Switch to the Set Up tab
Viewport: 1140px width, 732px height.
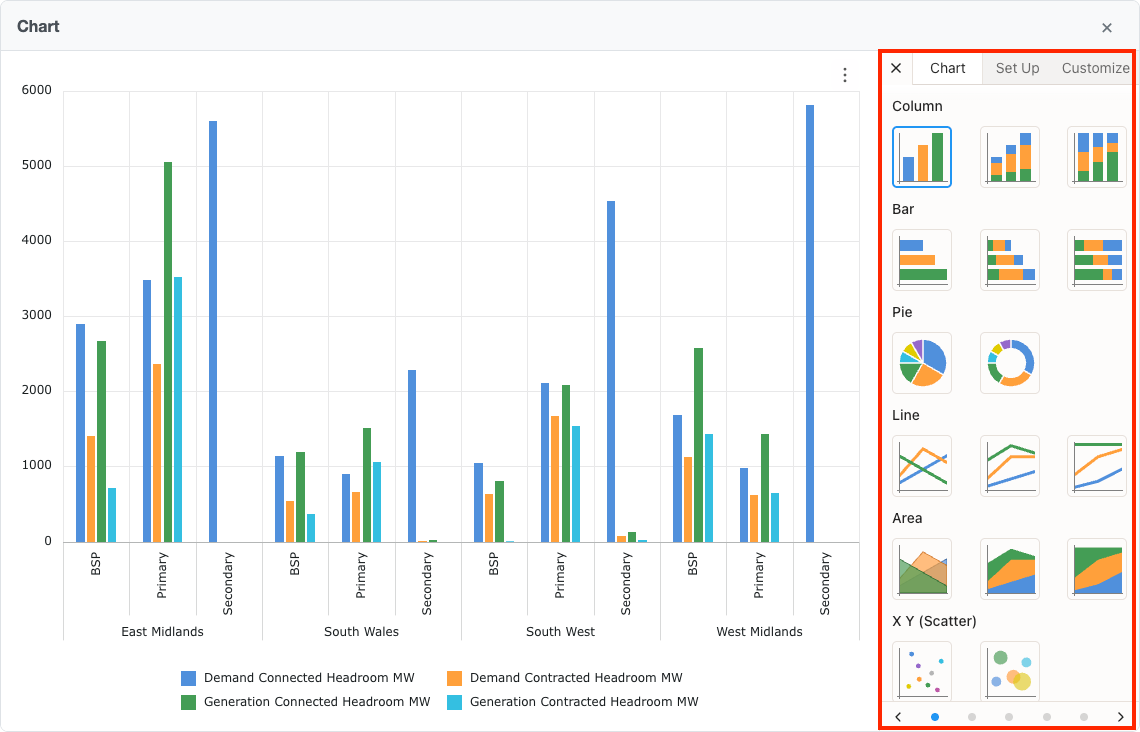click(x=1017, y=68)
